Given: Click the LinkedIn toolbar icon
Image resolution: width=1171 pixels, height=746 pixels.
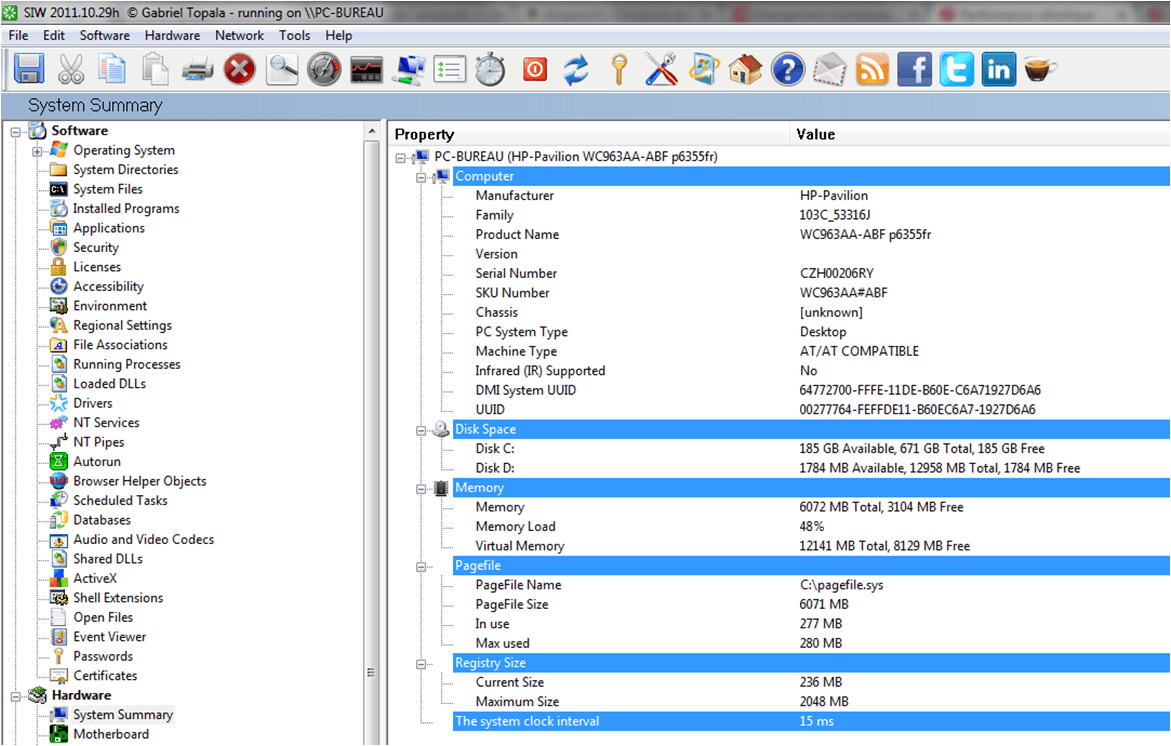Looking at the screenshot, I should [998, 69].
